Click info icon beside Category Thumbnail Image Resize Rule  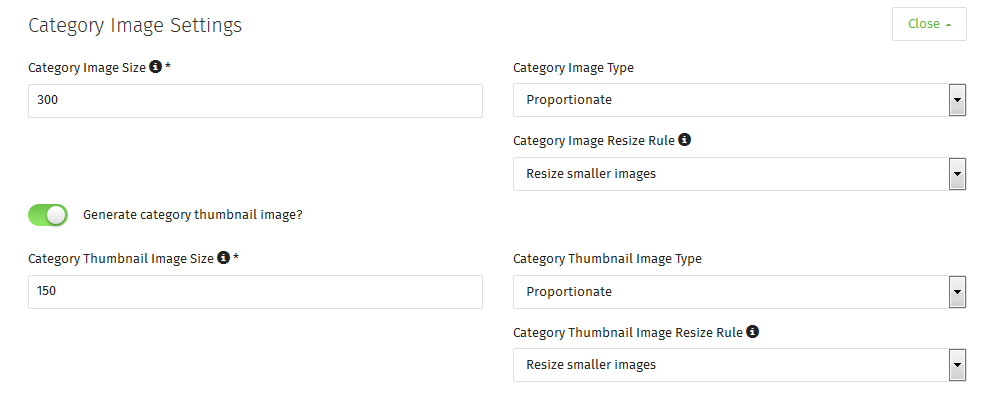pos(752,331)
